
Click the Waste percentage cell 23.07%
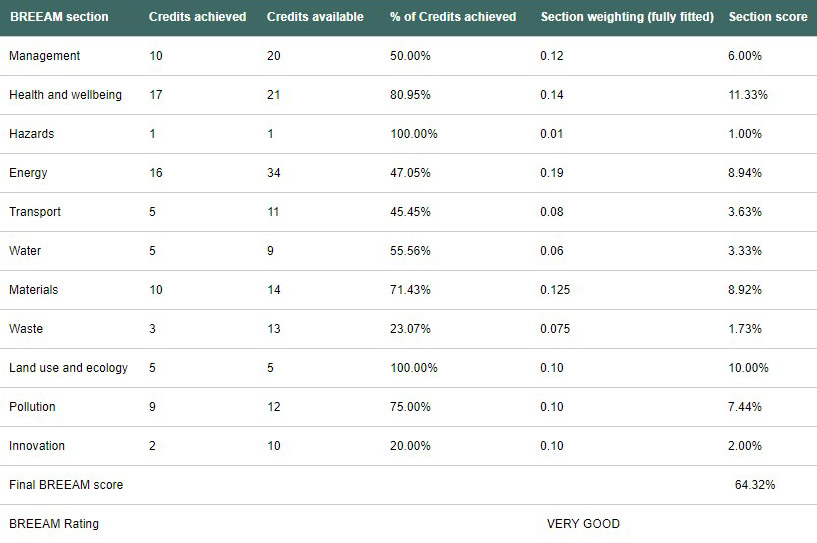click(x=410, y=329)
